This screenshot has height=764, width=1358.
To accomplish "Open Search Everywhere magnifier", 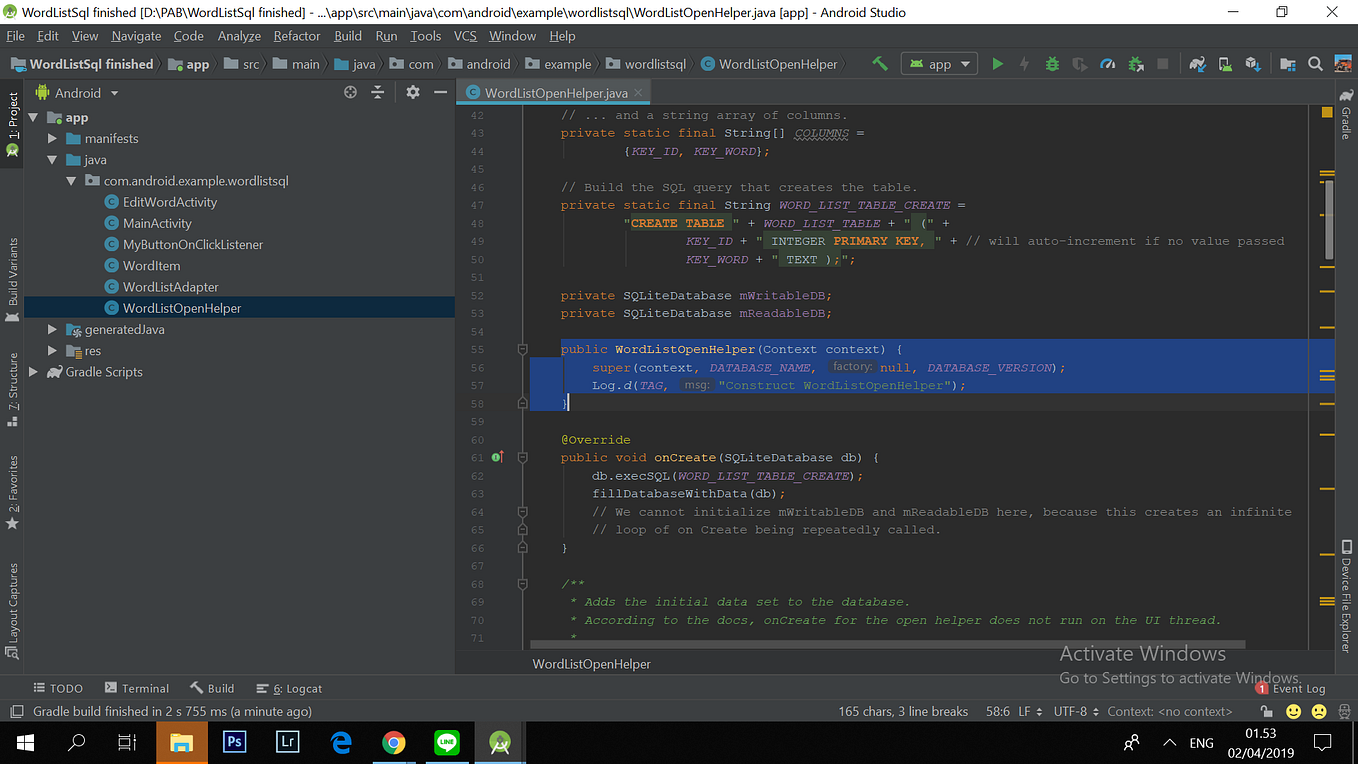I will [1315, 63].
